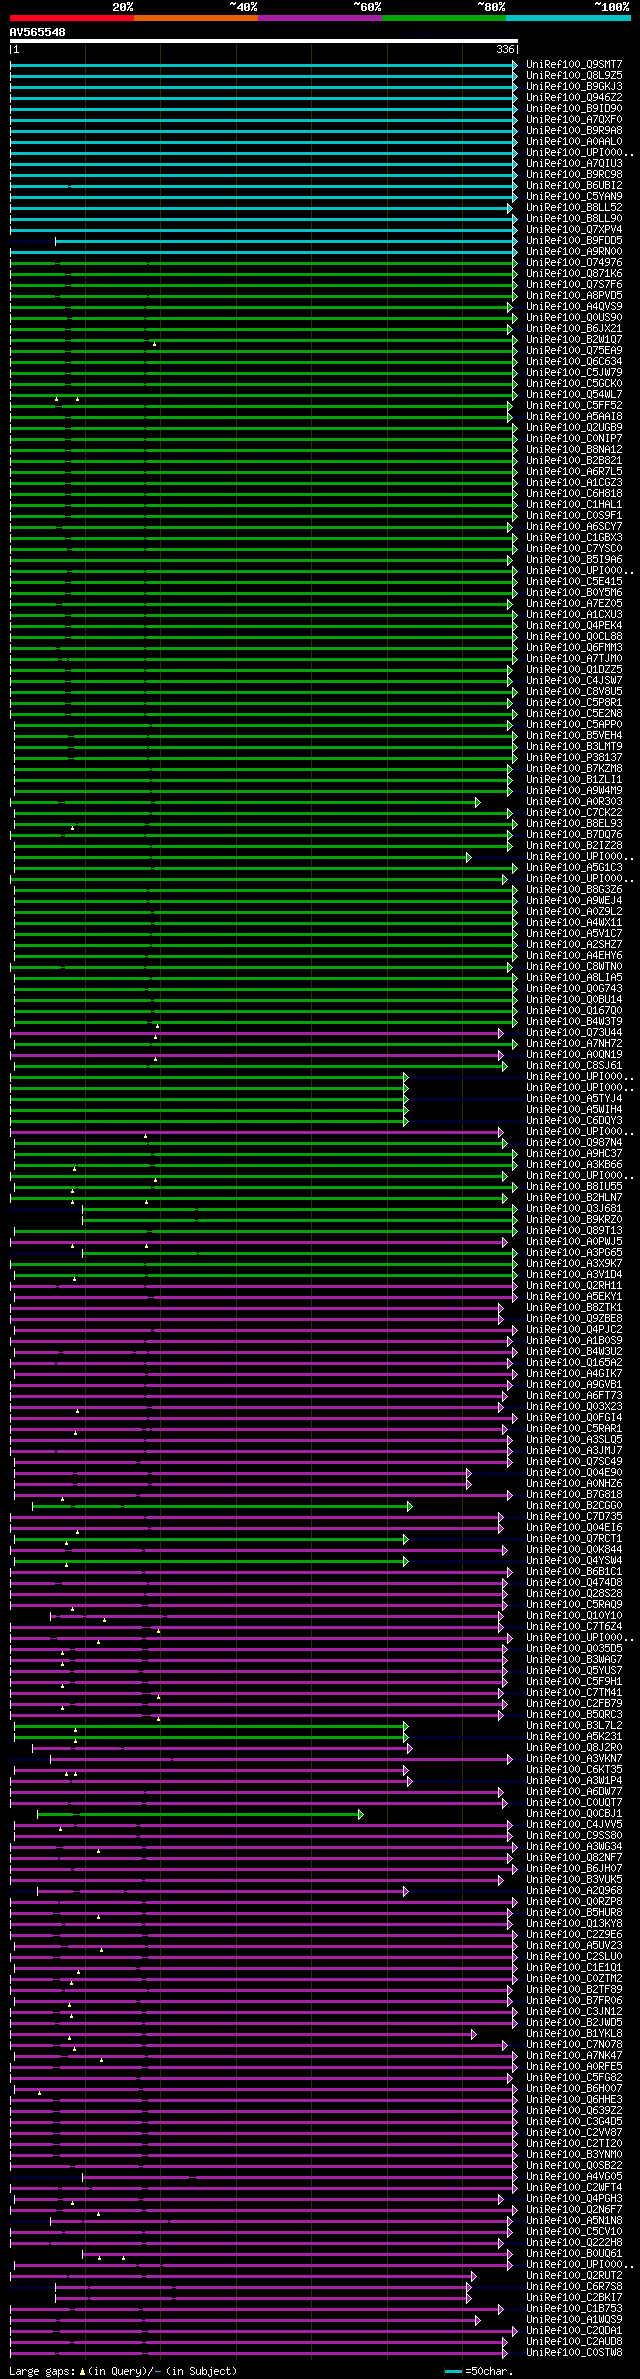Click label UniRef100_Q987N4

click(574, 1142)
